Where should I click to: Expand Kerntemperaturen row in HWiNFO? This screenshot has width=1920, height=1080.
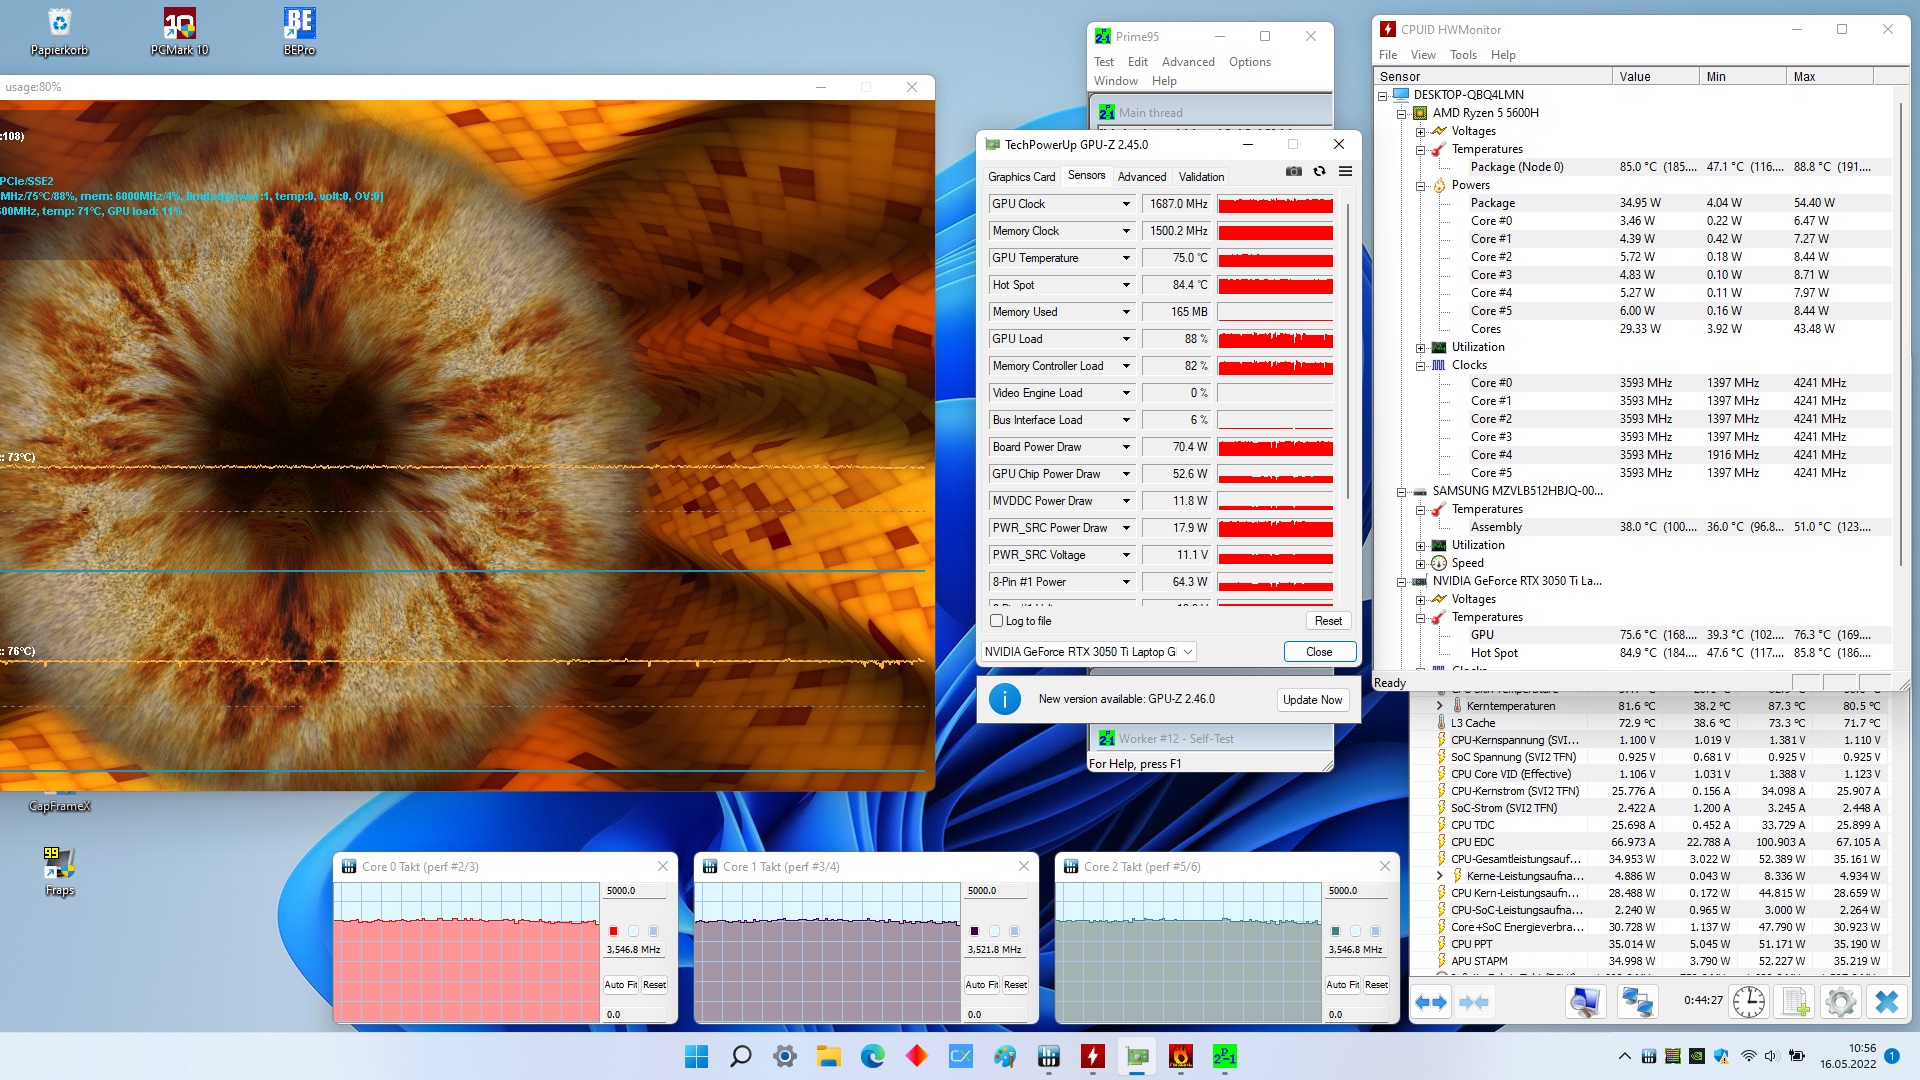(x=1440, y=706)
